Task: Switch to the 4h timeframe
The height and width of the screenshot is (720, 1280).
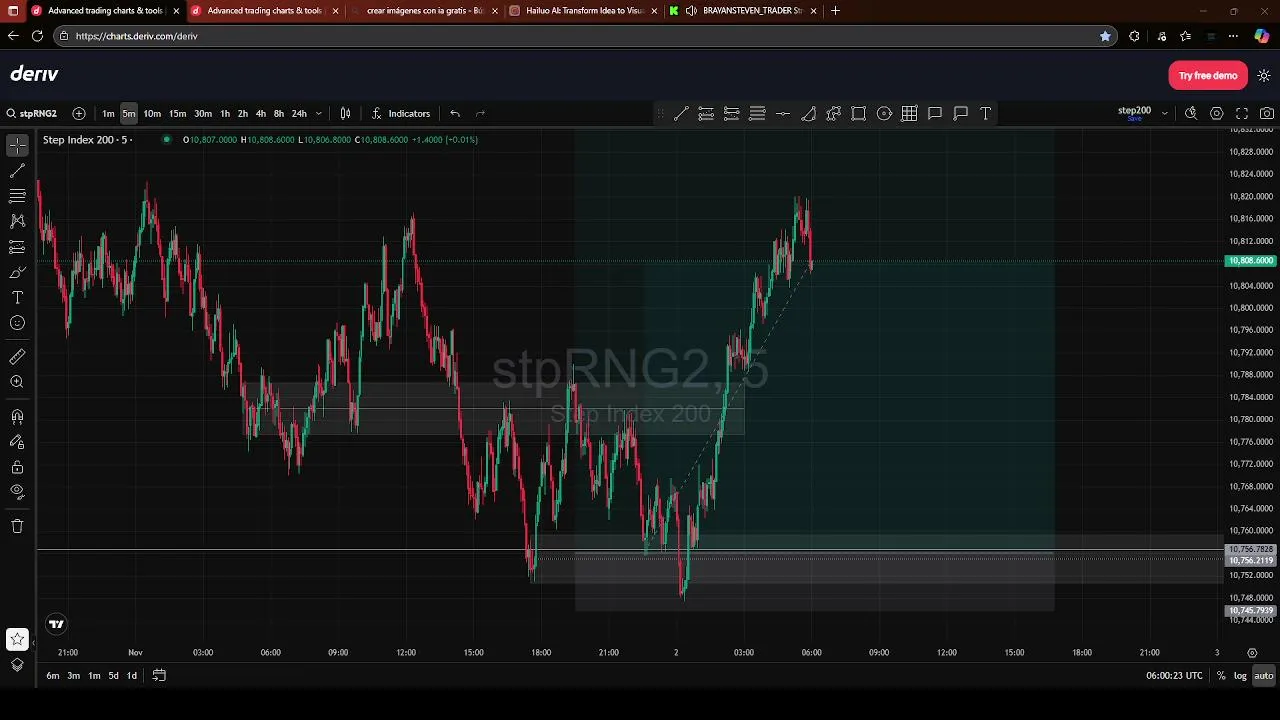Action: coord(261,113)
